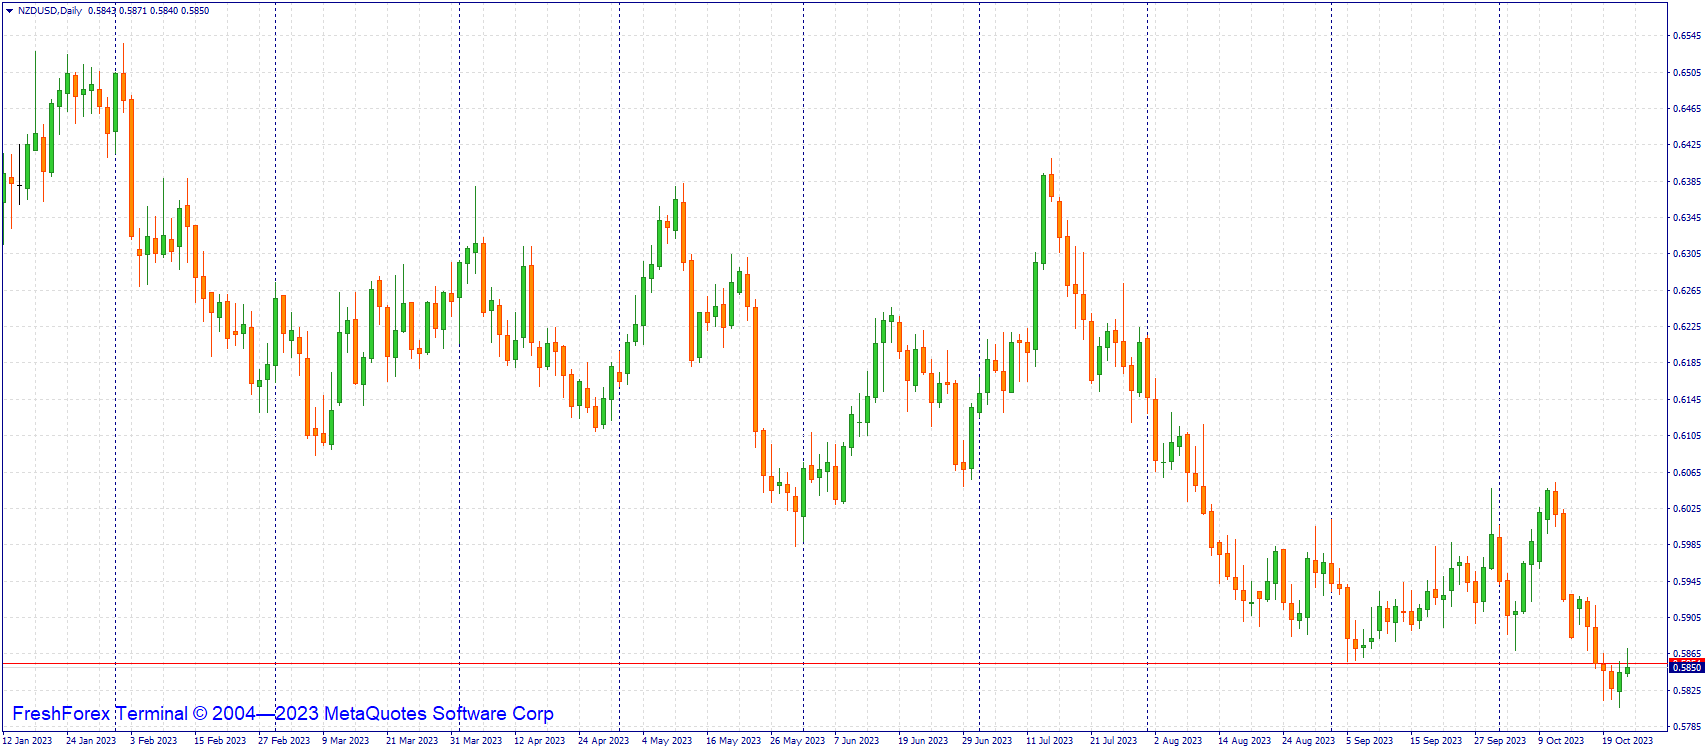Click the 0.5985 price axis label
1708x752 pixels.
point(1688,545)
